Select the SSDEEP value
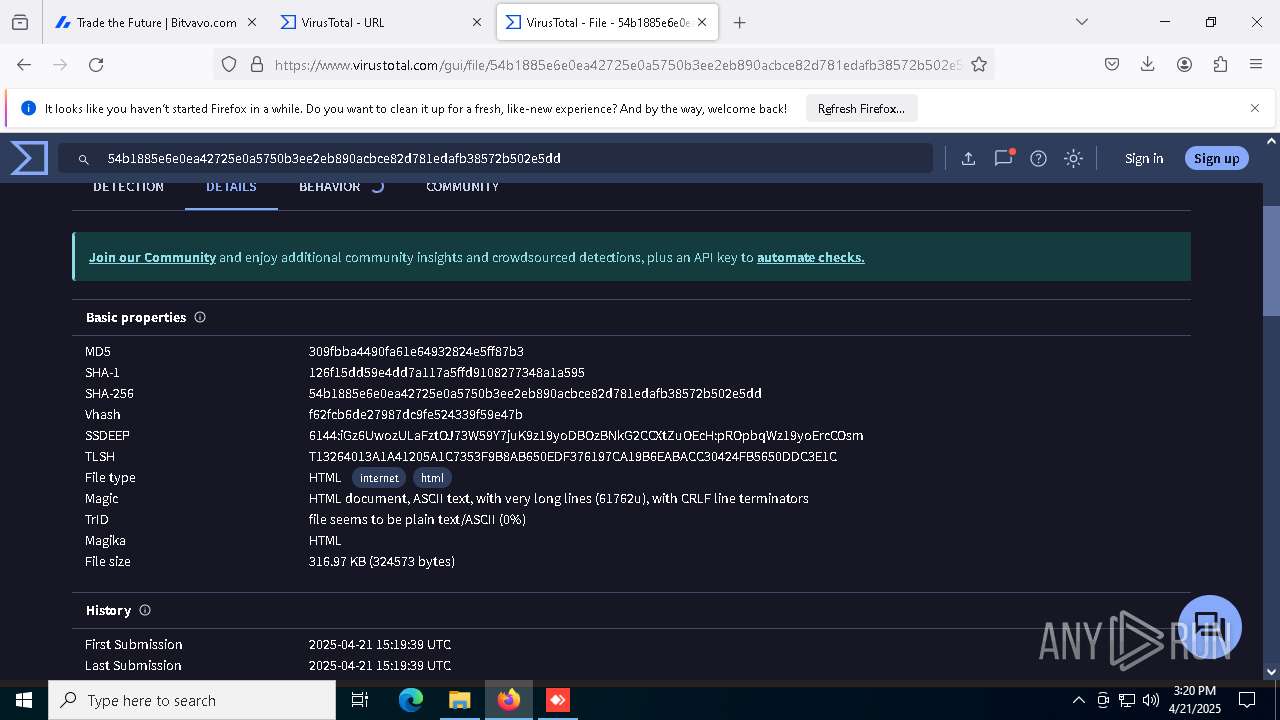This screenshot has height=720, width=1280. 586,436
